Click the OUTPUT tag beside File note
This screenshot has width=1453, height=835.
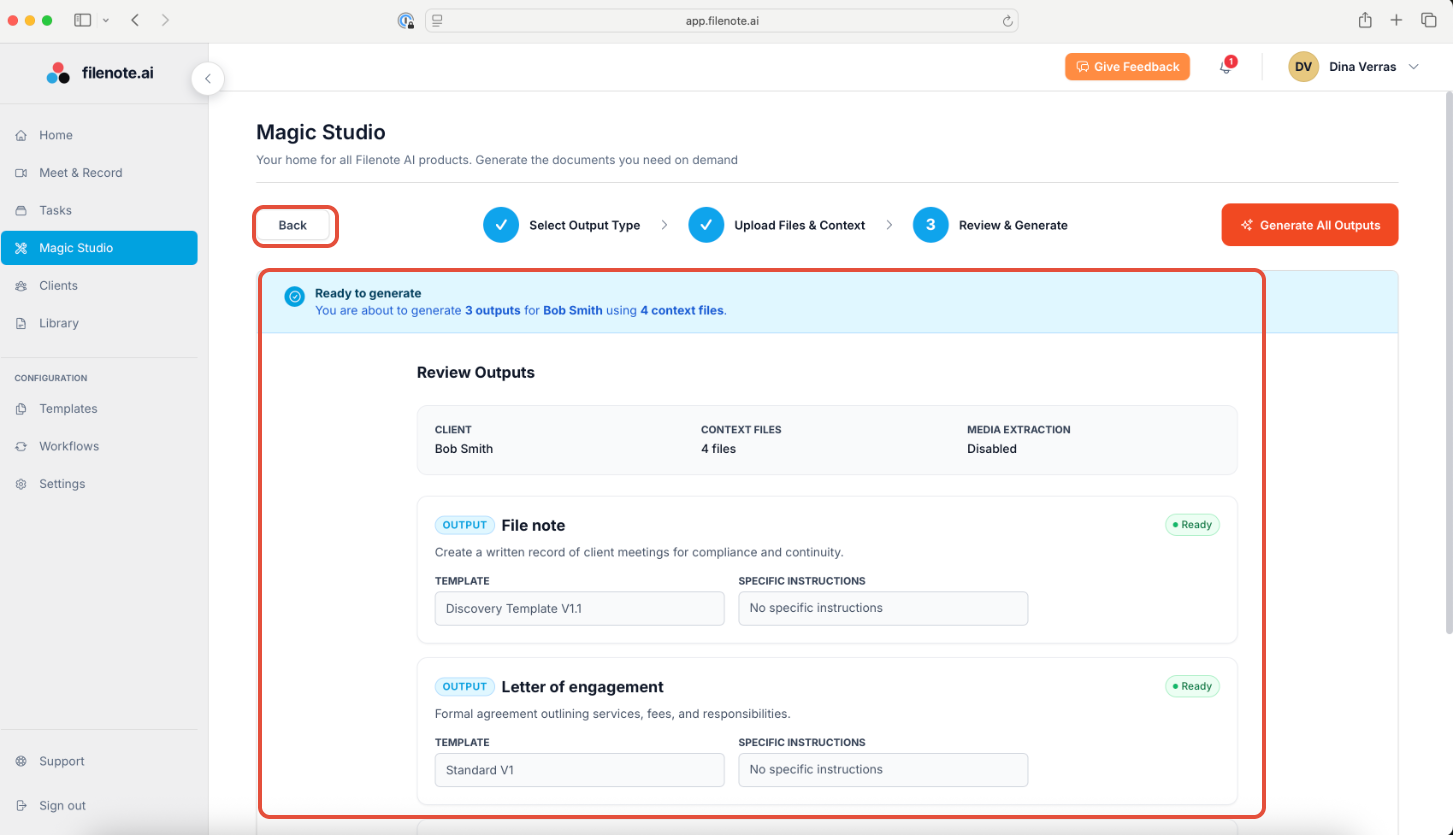coord(464,525)
